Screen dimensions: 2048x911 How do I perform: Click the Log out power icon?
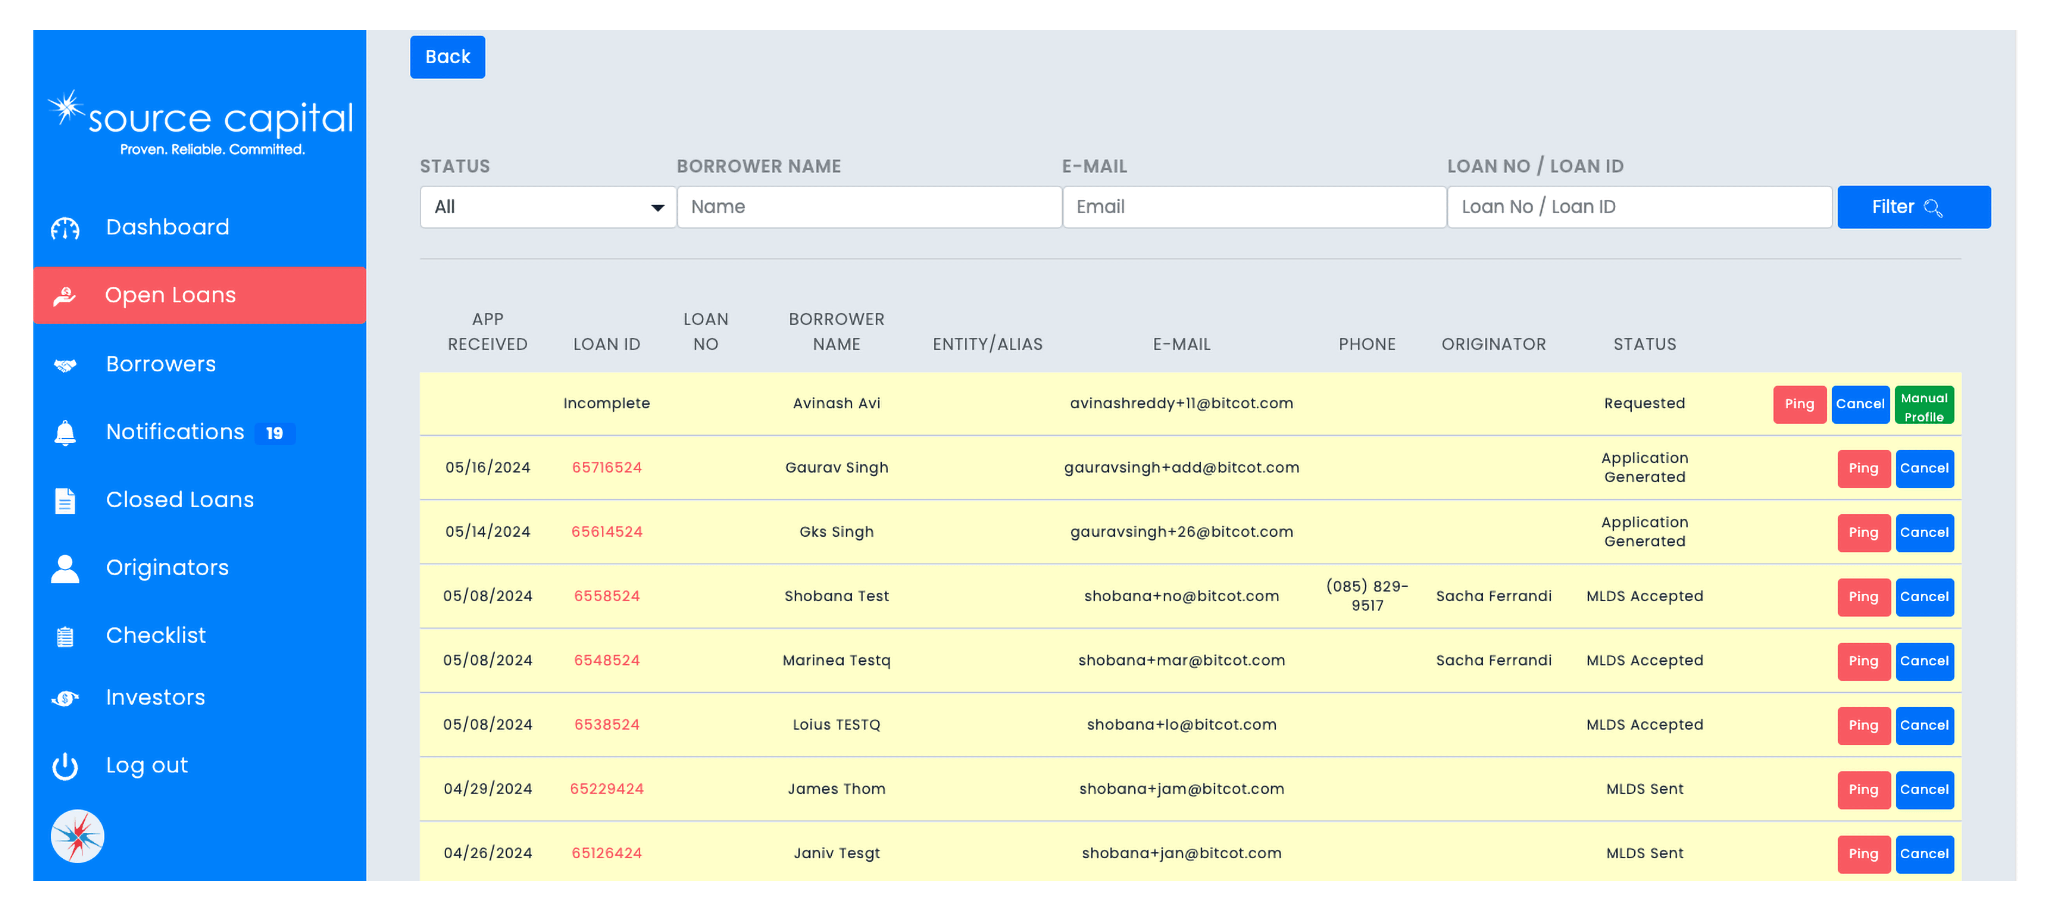(x=65, y=766)
